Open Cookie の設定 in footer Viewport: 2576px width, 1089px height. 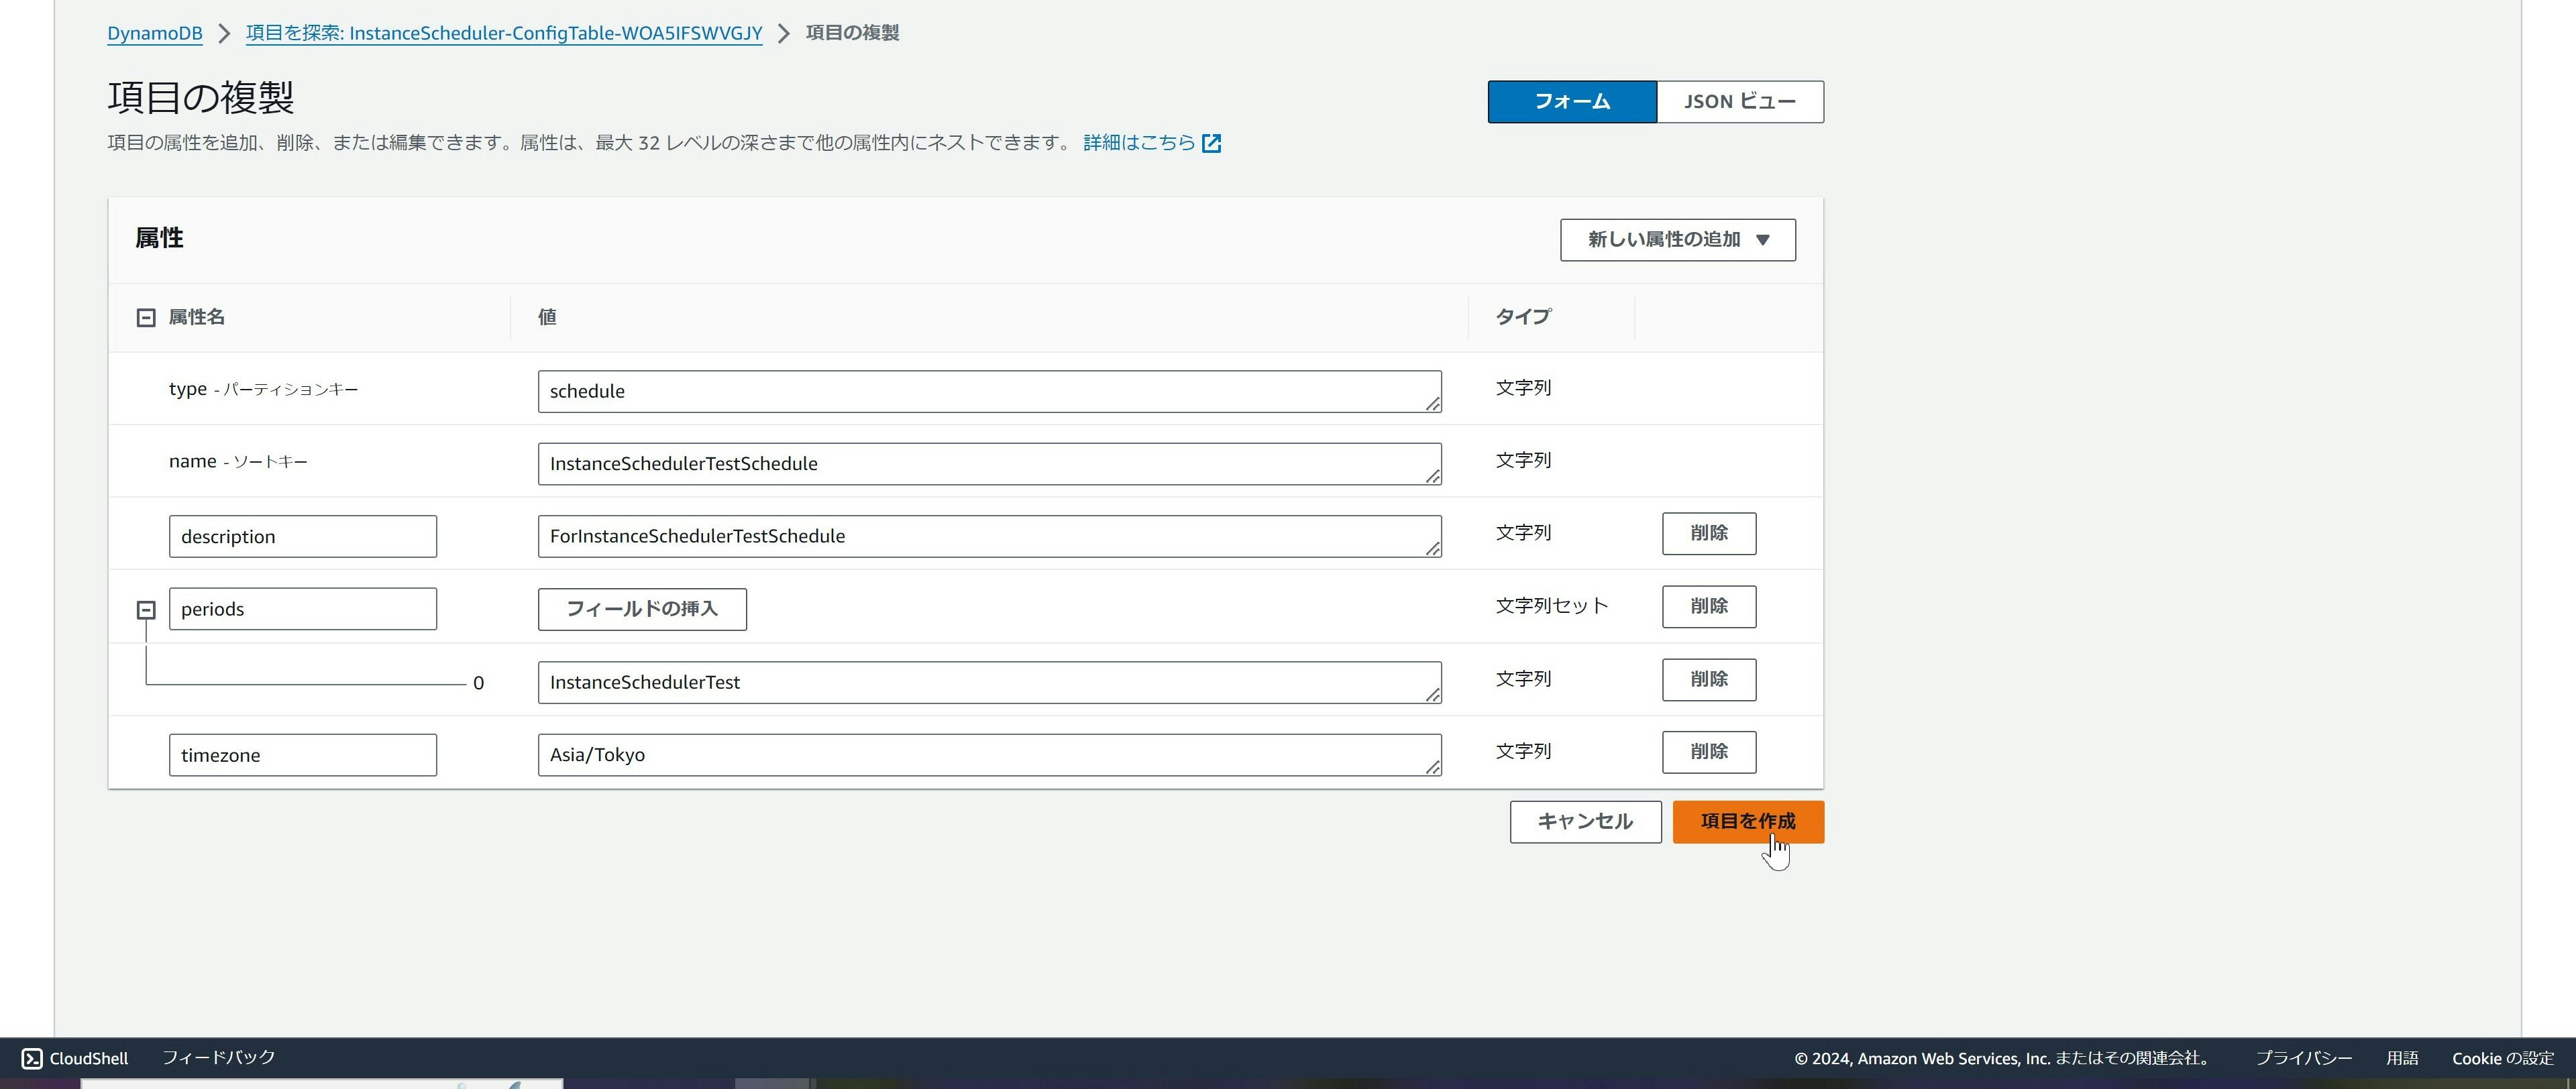pos(2502,1058)
